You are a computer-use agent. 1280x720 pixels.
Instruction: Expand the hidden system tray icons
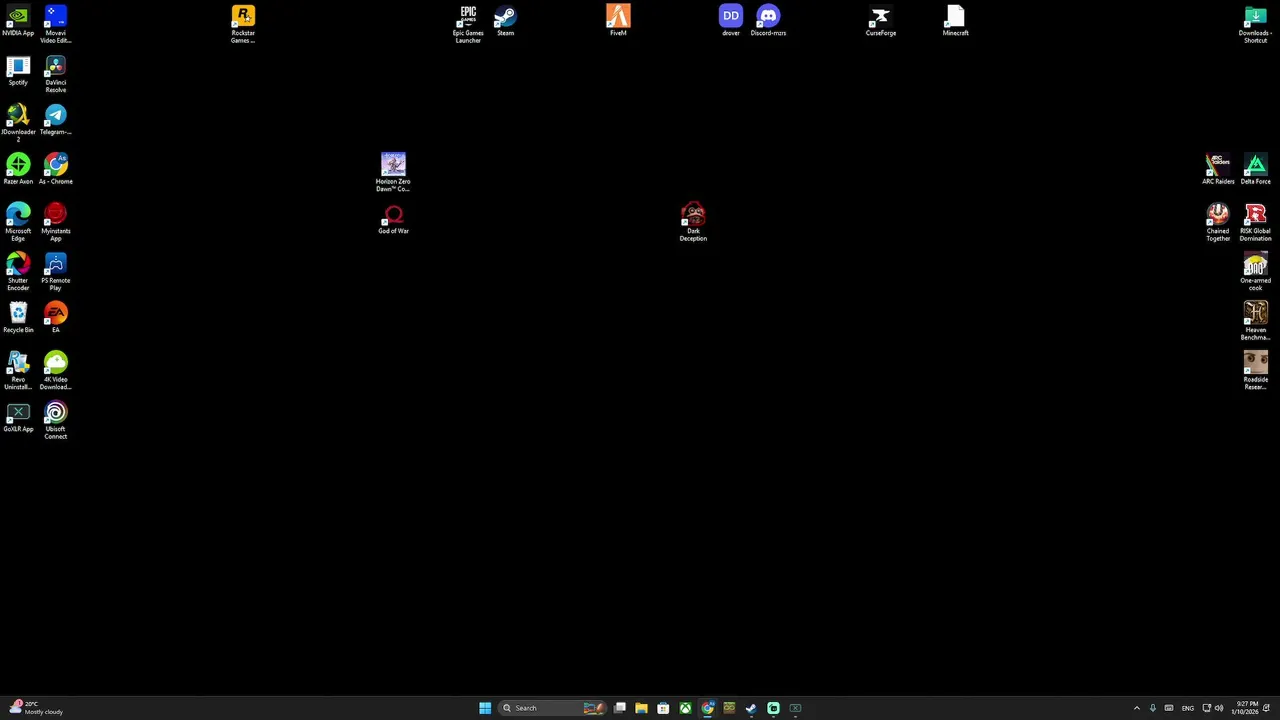(1136, 708)
